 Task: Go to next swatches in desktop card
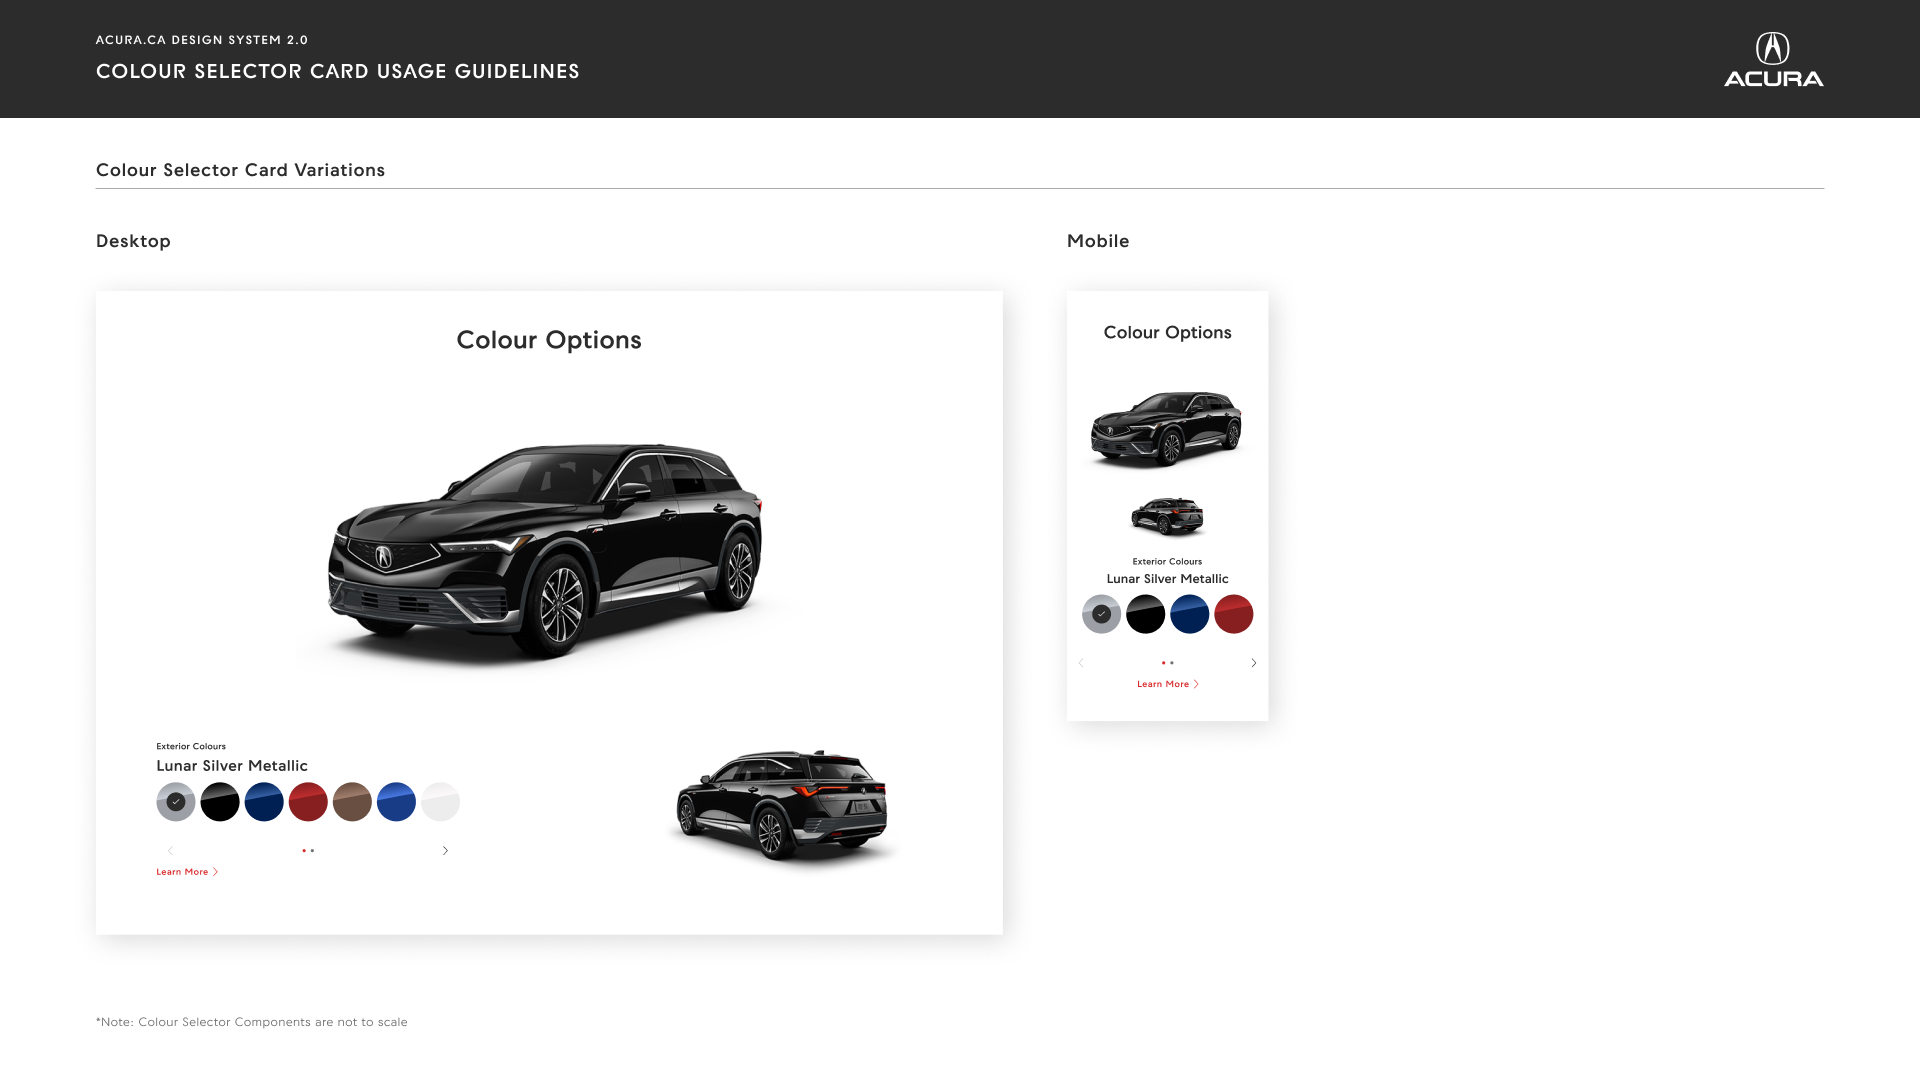point(445,851)
